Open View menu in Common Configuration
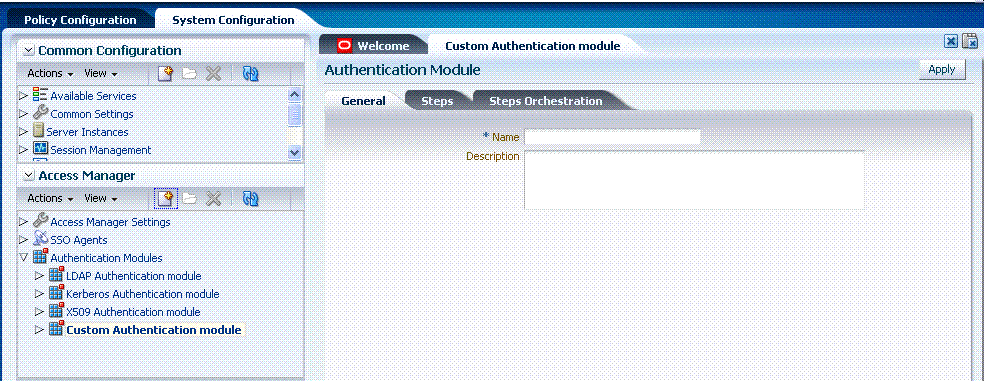 [100, 73]
